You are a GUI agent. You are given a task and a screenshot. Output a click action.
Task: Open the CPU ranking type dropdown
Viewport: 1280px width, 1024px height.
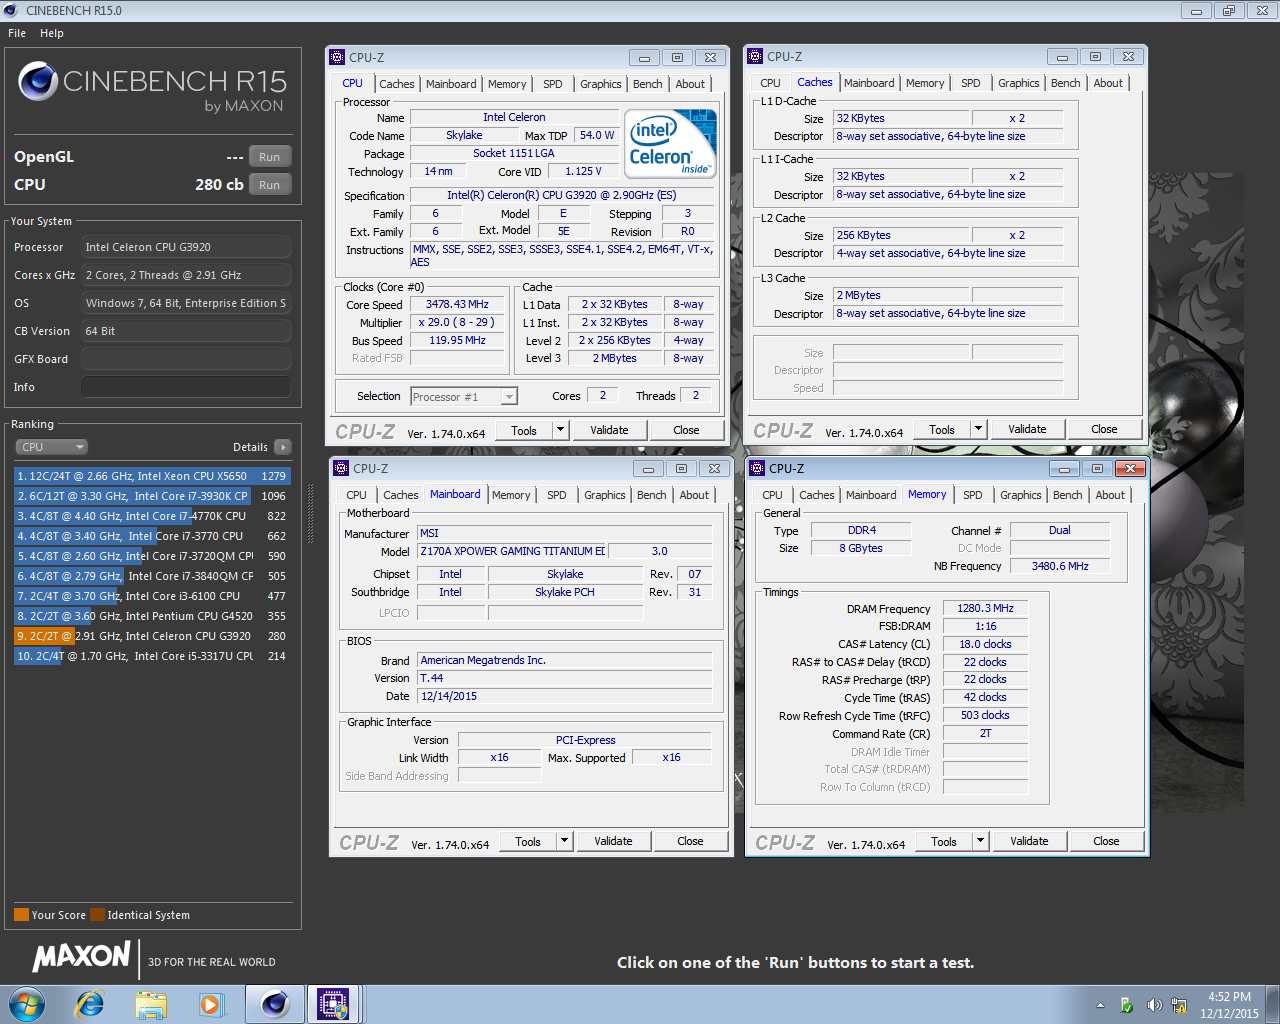(52, 447)
